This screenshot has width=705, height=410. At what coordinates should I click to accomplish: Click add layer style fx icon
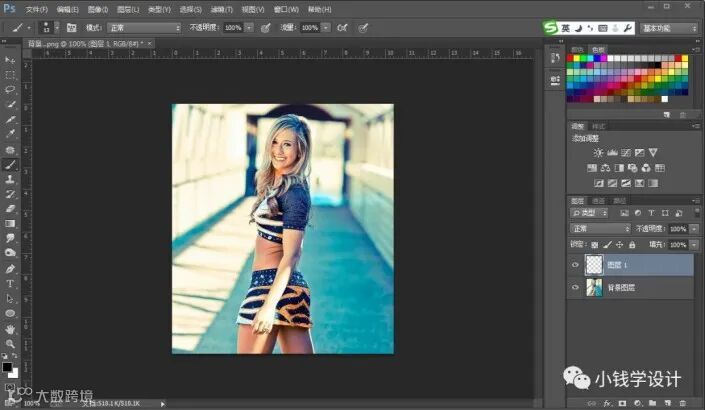point(607,403)
